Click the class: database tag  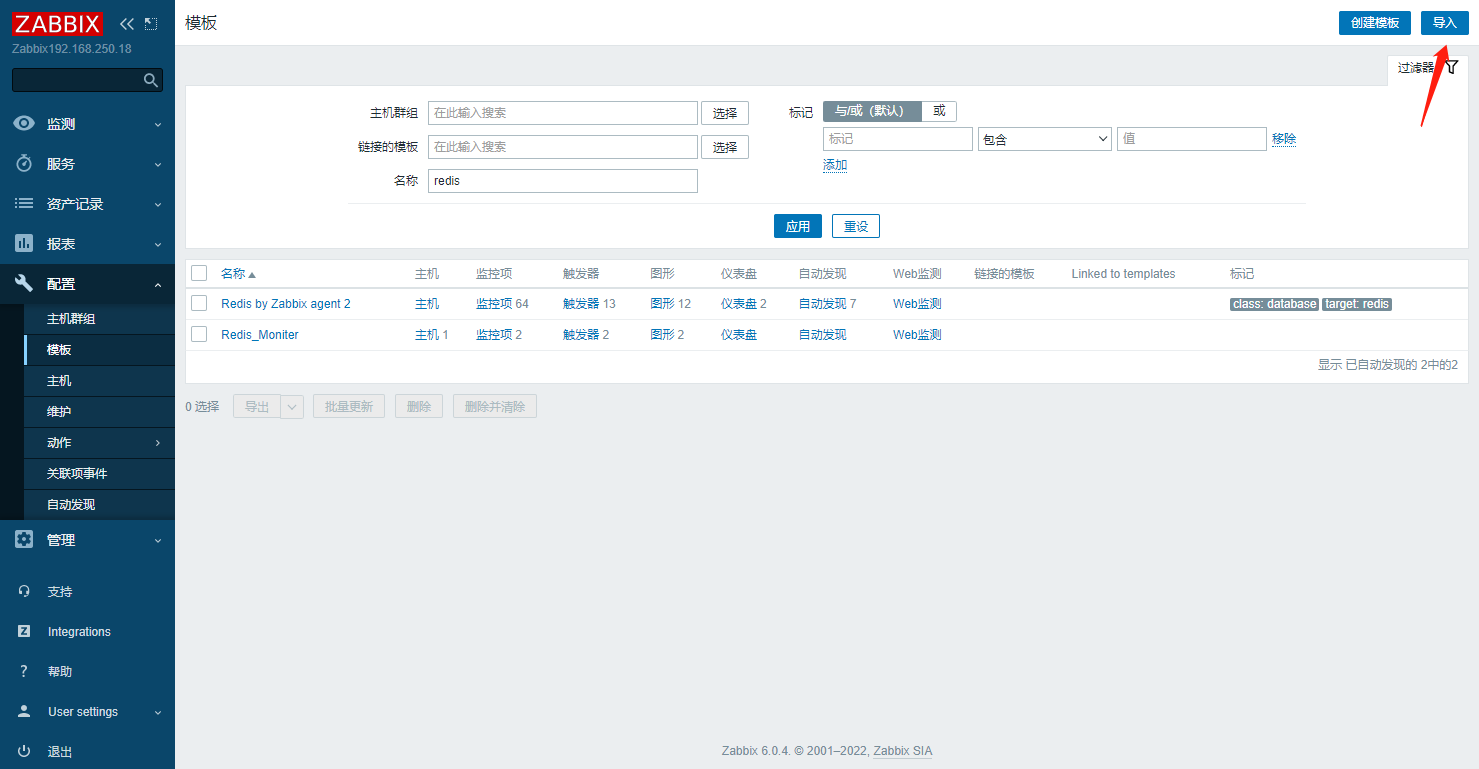[x=1274, y=304]
